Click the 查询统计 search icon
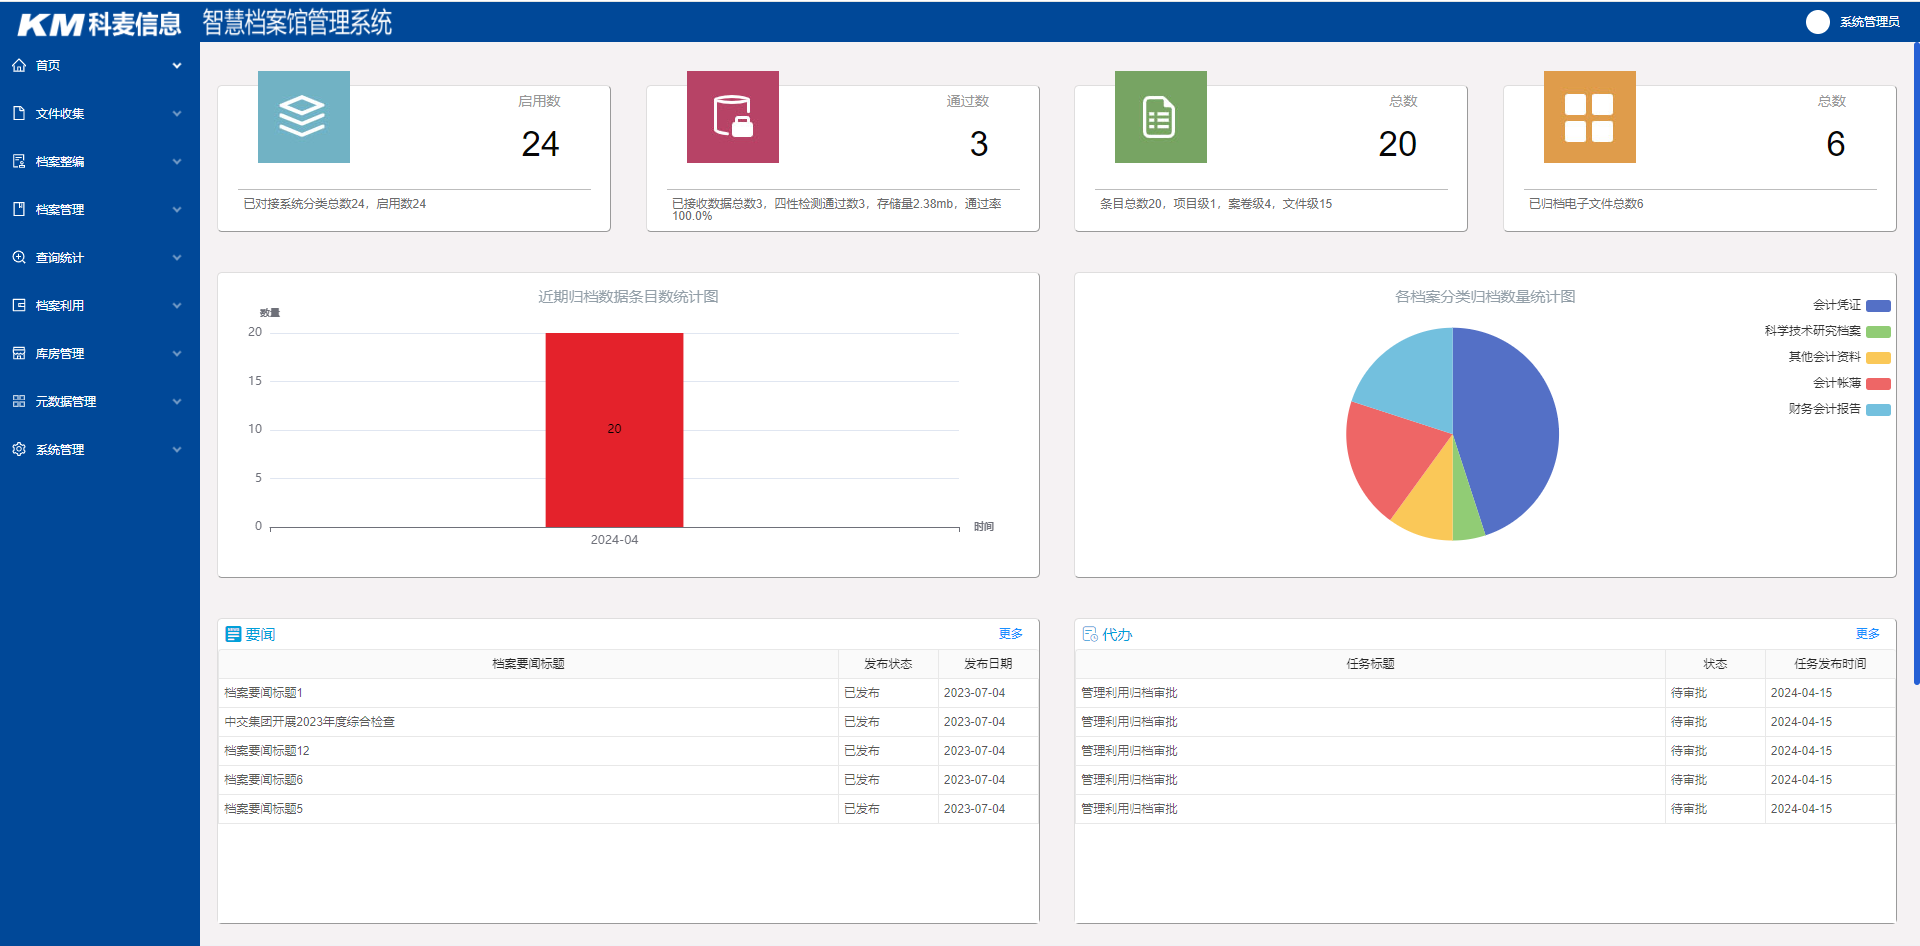The image size is (1920, 946). (19, 257)
